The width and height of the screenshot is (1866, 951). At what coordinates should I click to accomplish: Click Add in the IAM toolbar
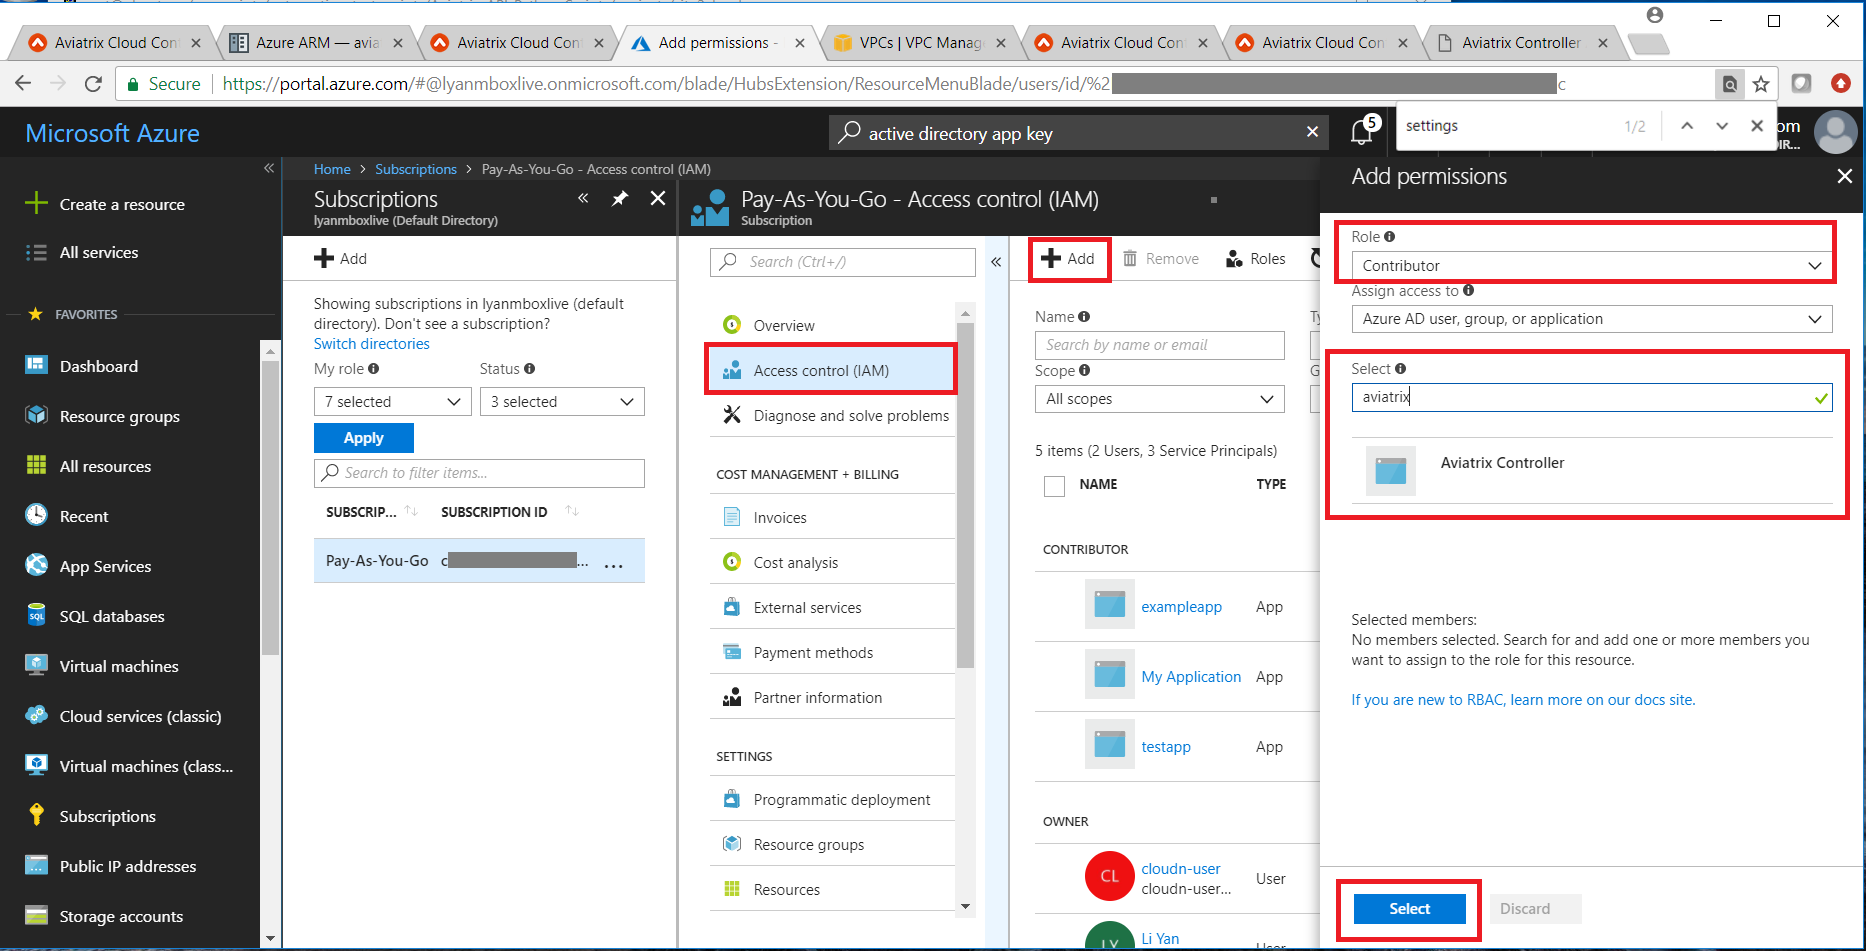pyautogui.click(x=1069, y=258)
